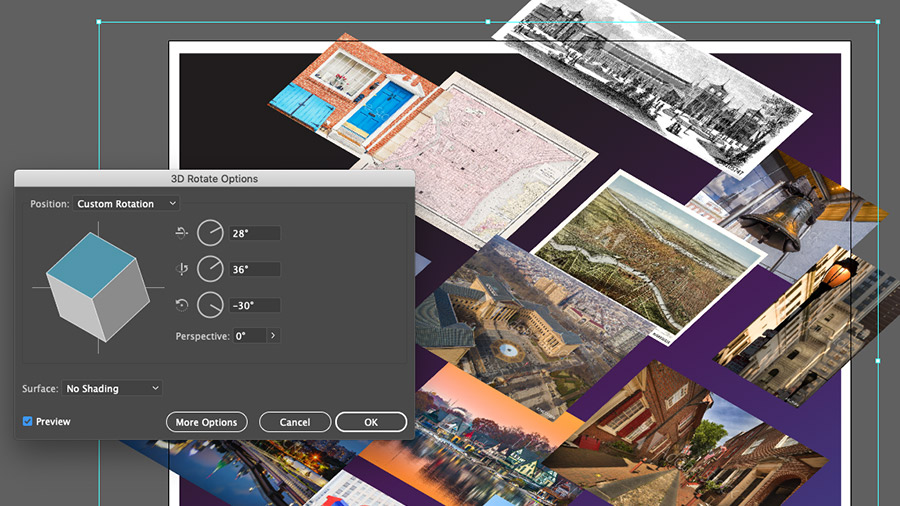
Task: Click the Cancel button
Action: (295, 422)
